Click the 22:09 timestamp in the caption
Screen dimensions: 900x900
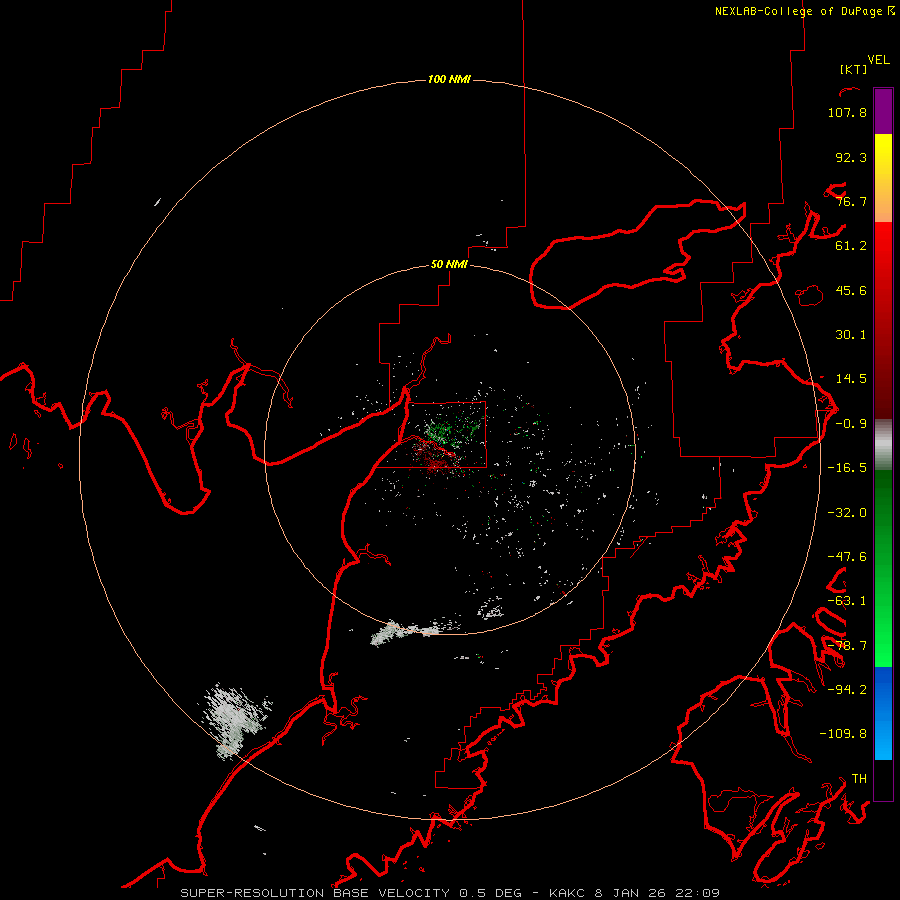698,893
